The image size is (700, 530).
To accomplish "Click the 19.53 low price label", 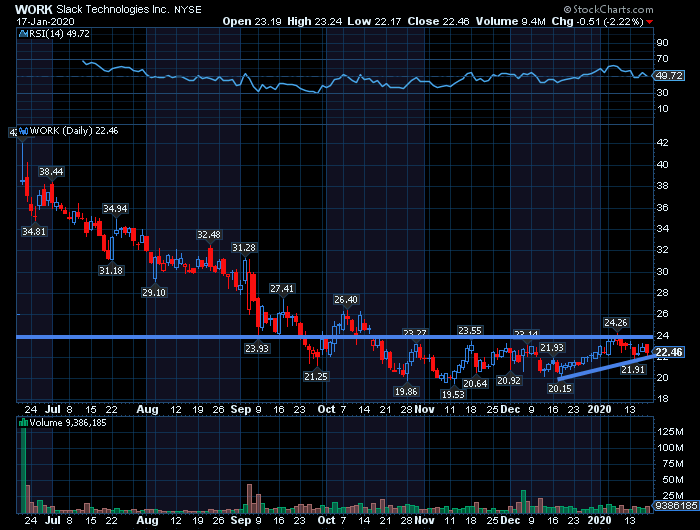I will click(x=453, y=394).
